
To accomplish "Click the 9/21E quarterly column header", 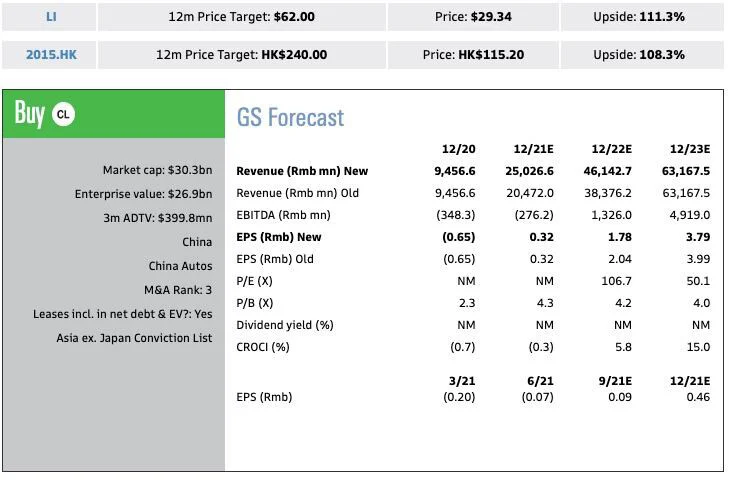I will click(615, 381).
